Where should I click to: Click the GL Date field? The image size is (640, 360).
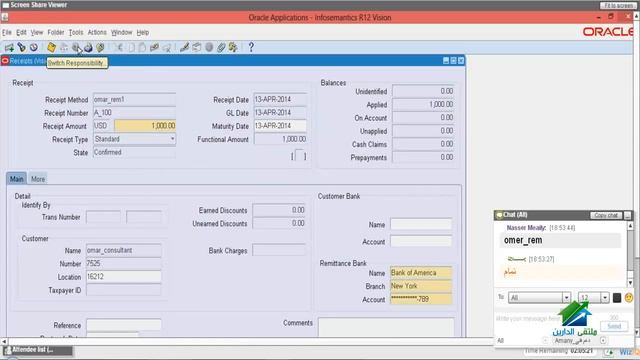[x=280, y=113]
